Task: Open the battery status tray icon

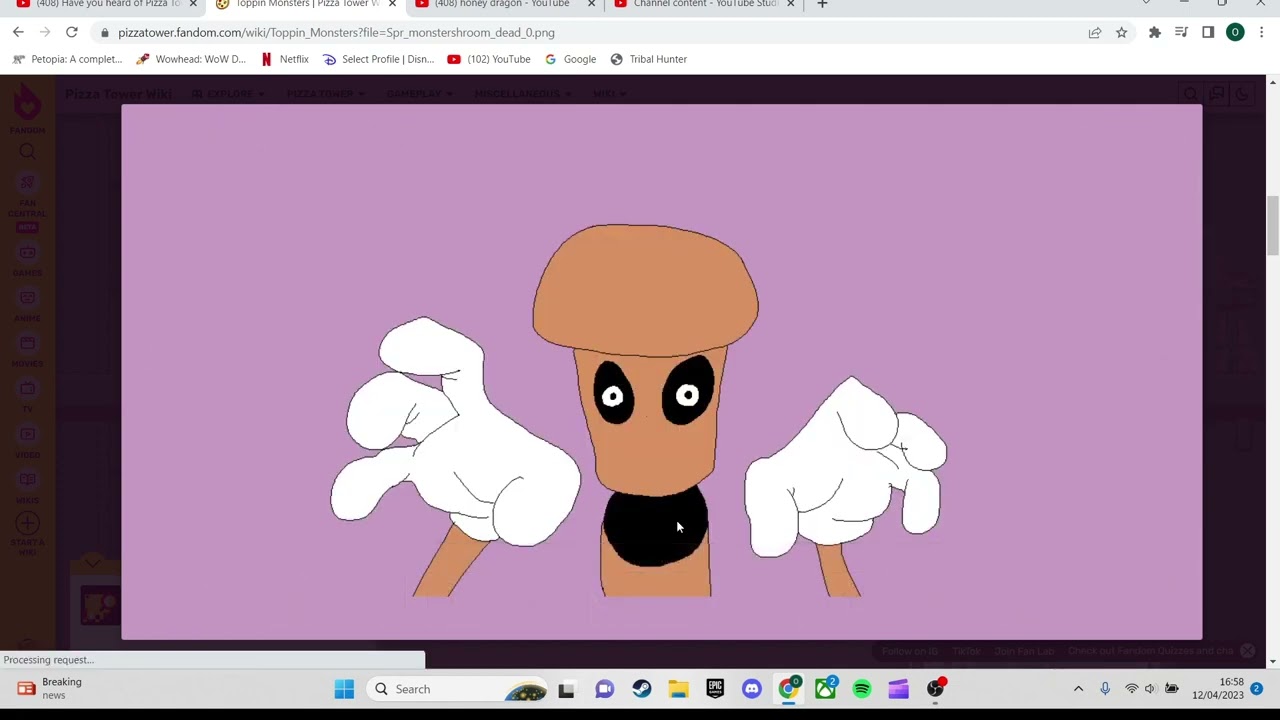Action: tap(1172, 689)
